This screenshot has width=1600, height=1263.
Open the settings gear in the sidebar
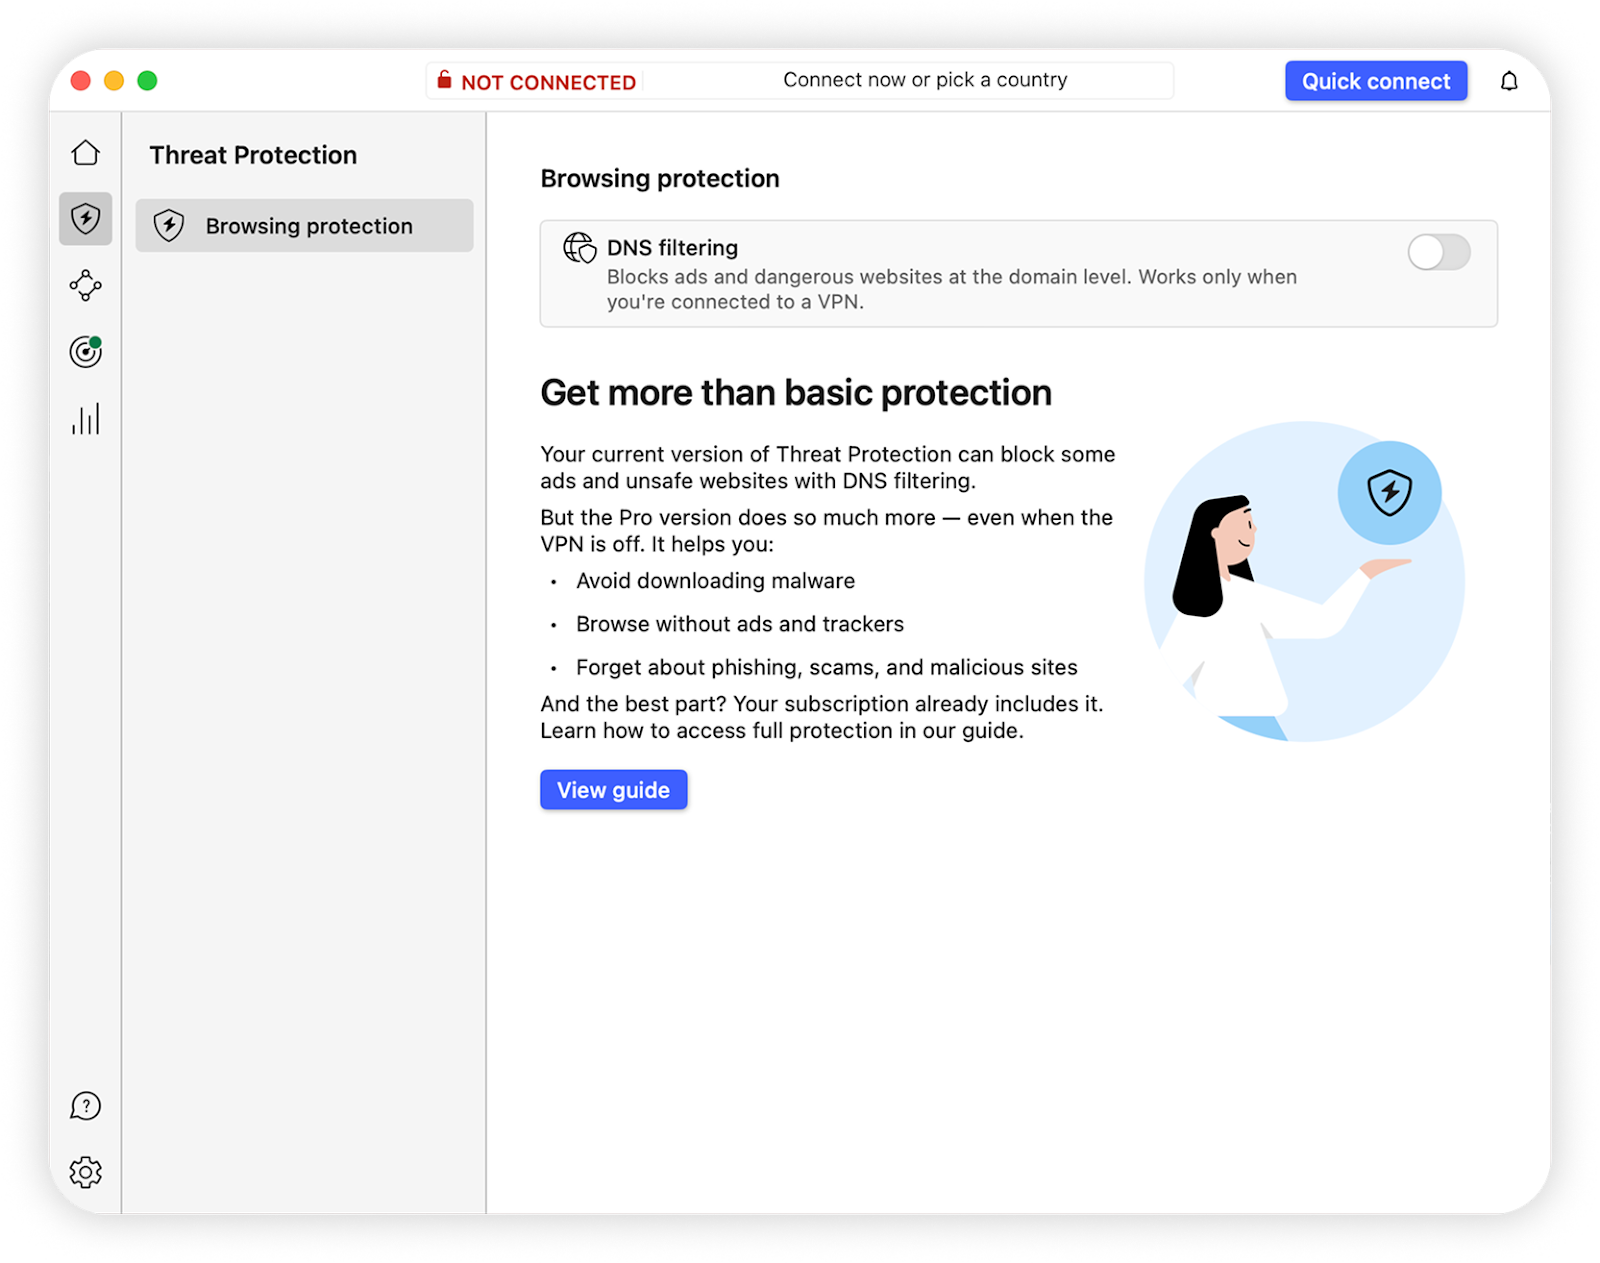(x=86, y=1172)
